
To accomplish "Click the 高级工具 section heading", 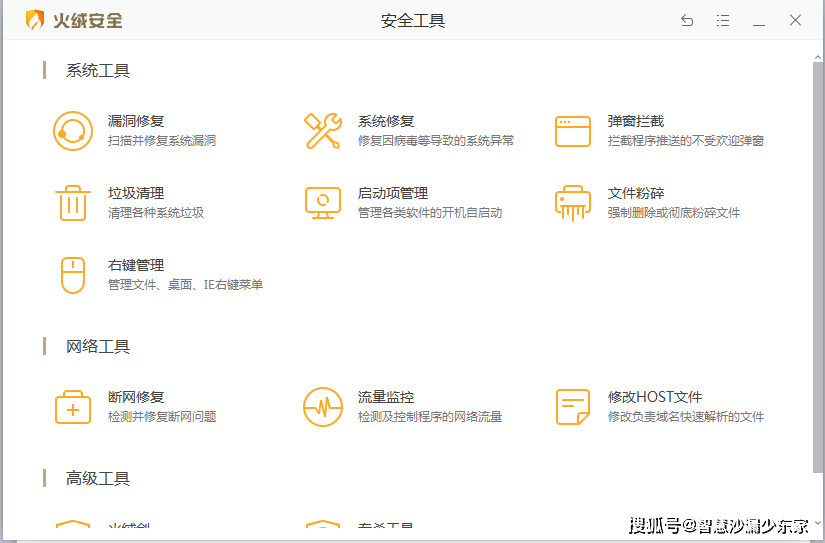I will coord(98,478).
